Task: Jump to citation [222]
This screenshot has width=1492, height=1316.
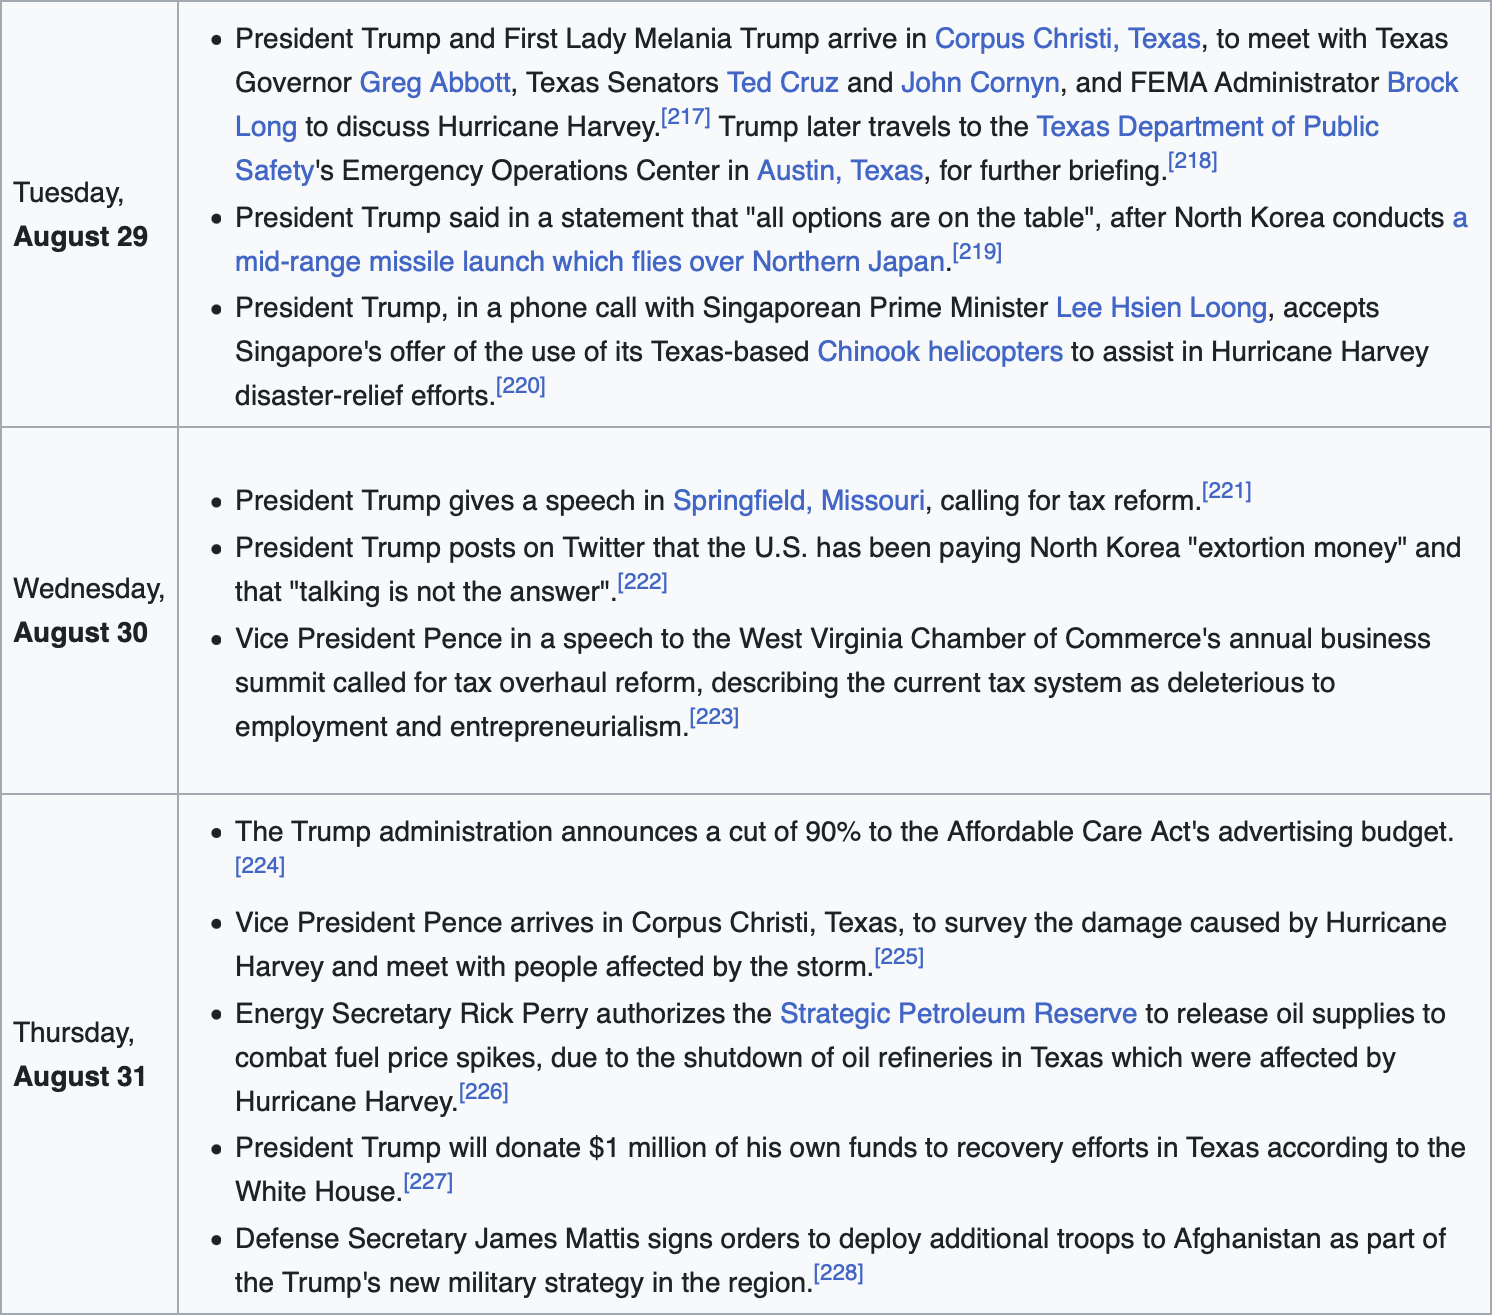Action: (643, 582)
